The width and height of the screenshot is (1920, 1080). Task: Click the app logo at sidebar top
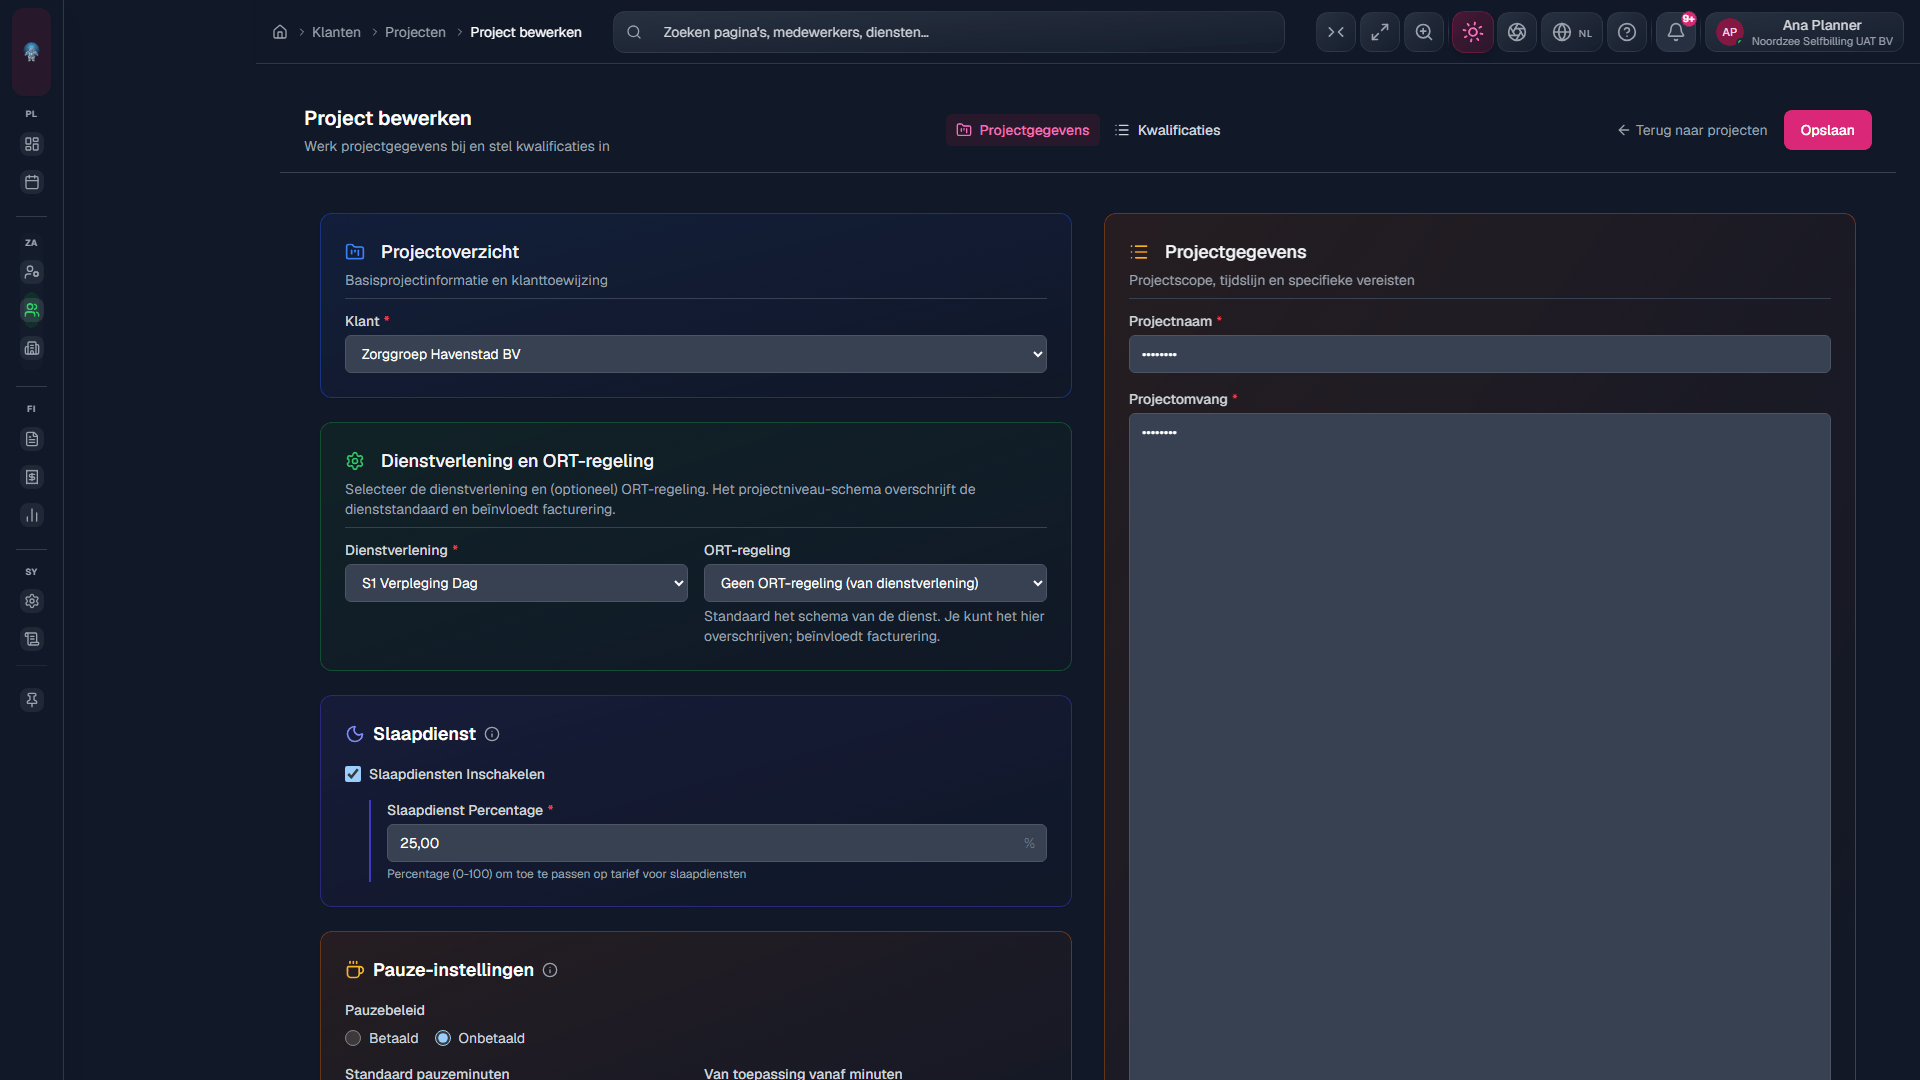[x=31, y=52]
